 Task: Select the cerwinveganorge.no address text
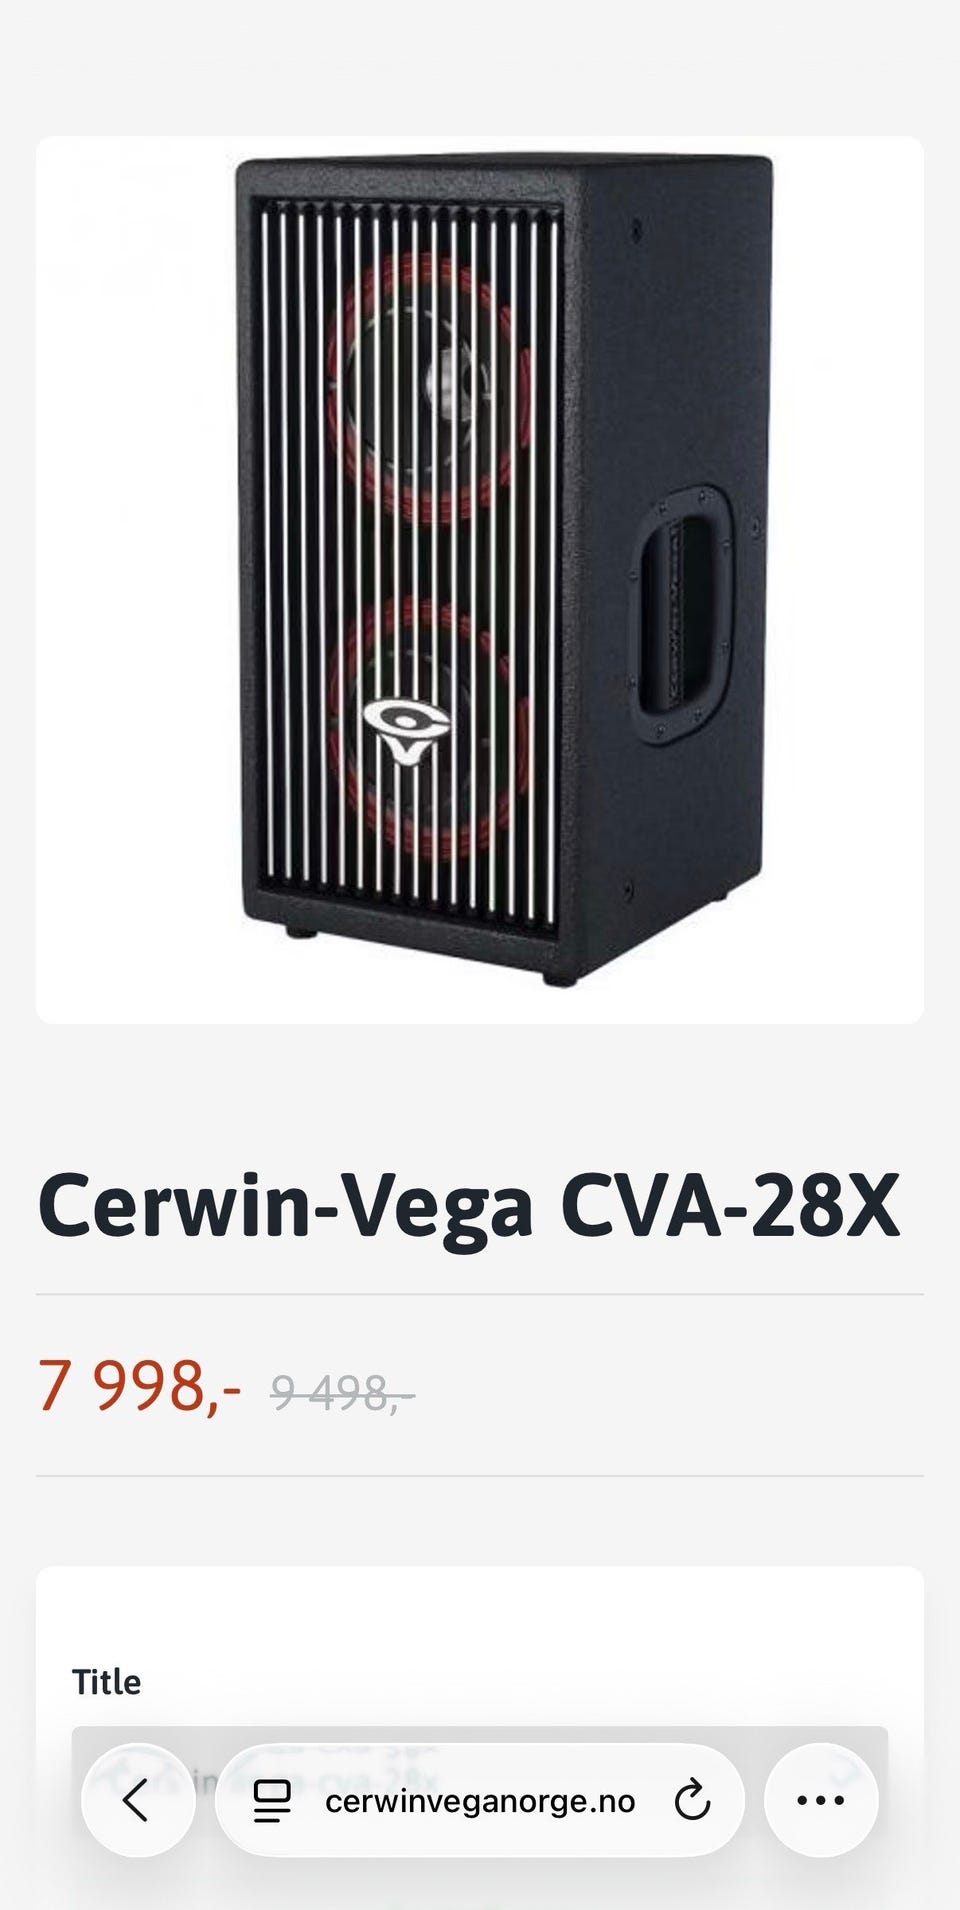(481, 1802)
